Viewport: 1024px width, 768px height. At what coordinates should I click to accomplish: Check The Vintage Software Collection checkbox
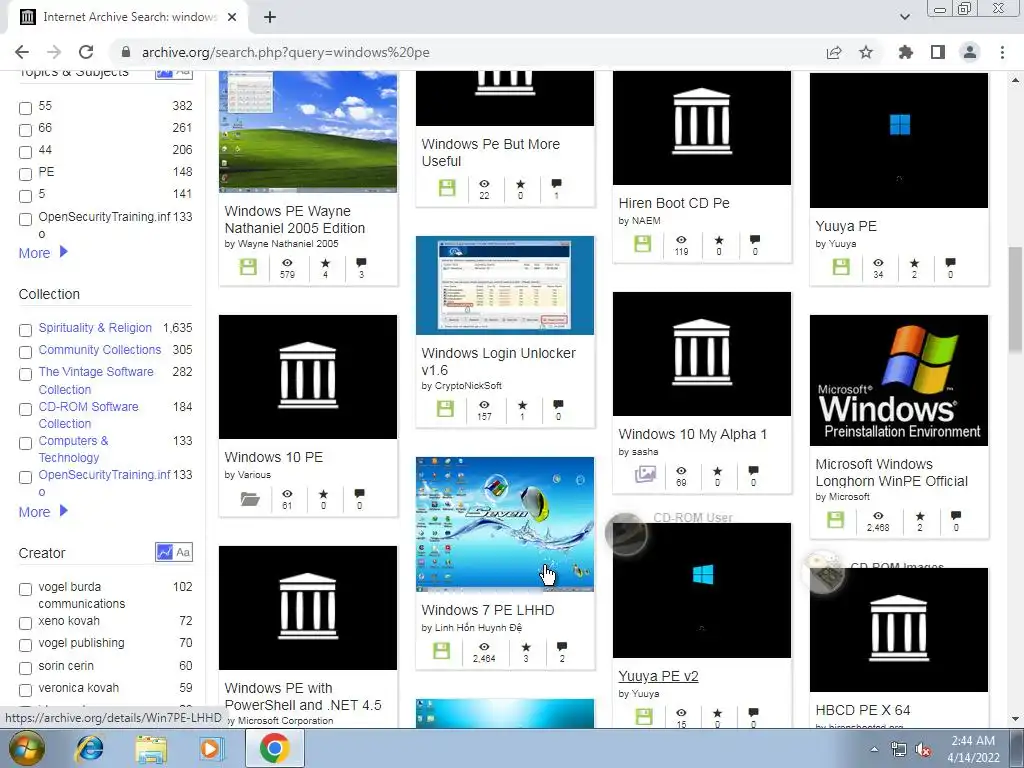coord(25,374)
